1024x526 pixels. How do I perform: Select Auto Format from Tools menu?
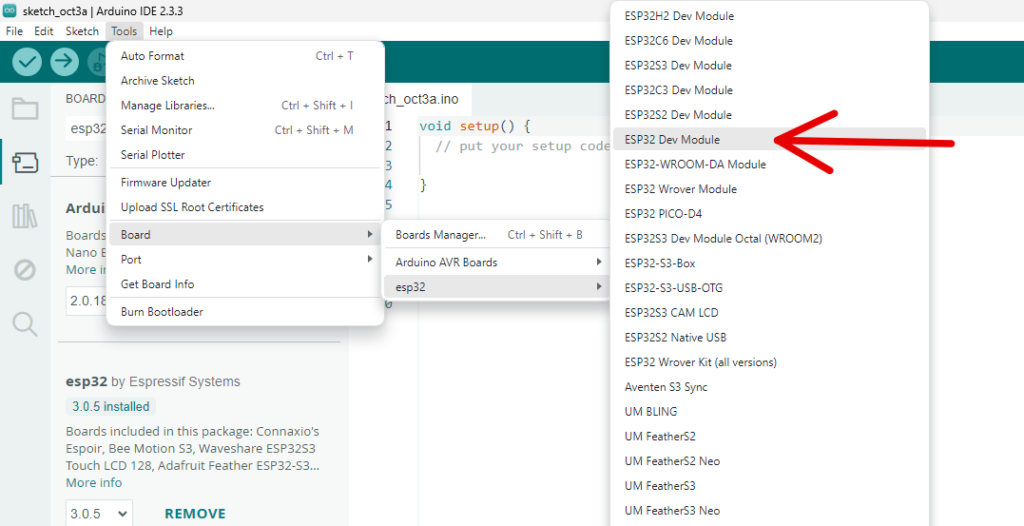click(x=245, y=56)
